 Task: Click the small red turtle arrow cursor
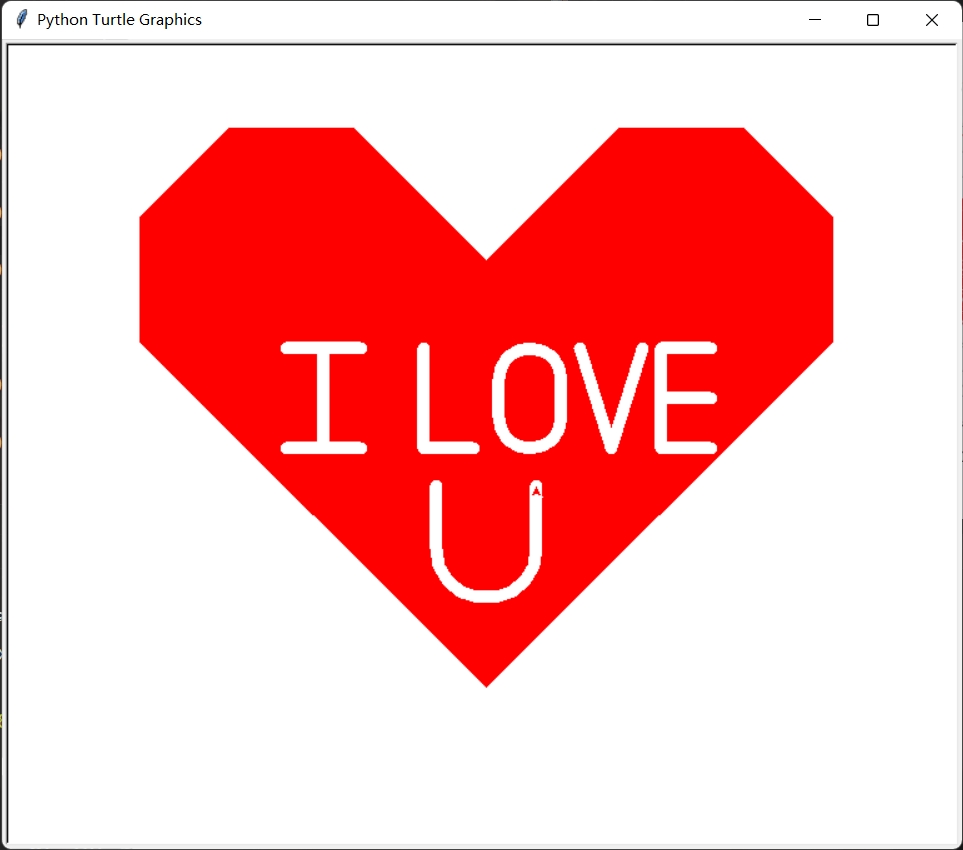pos(536,491)
